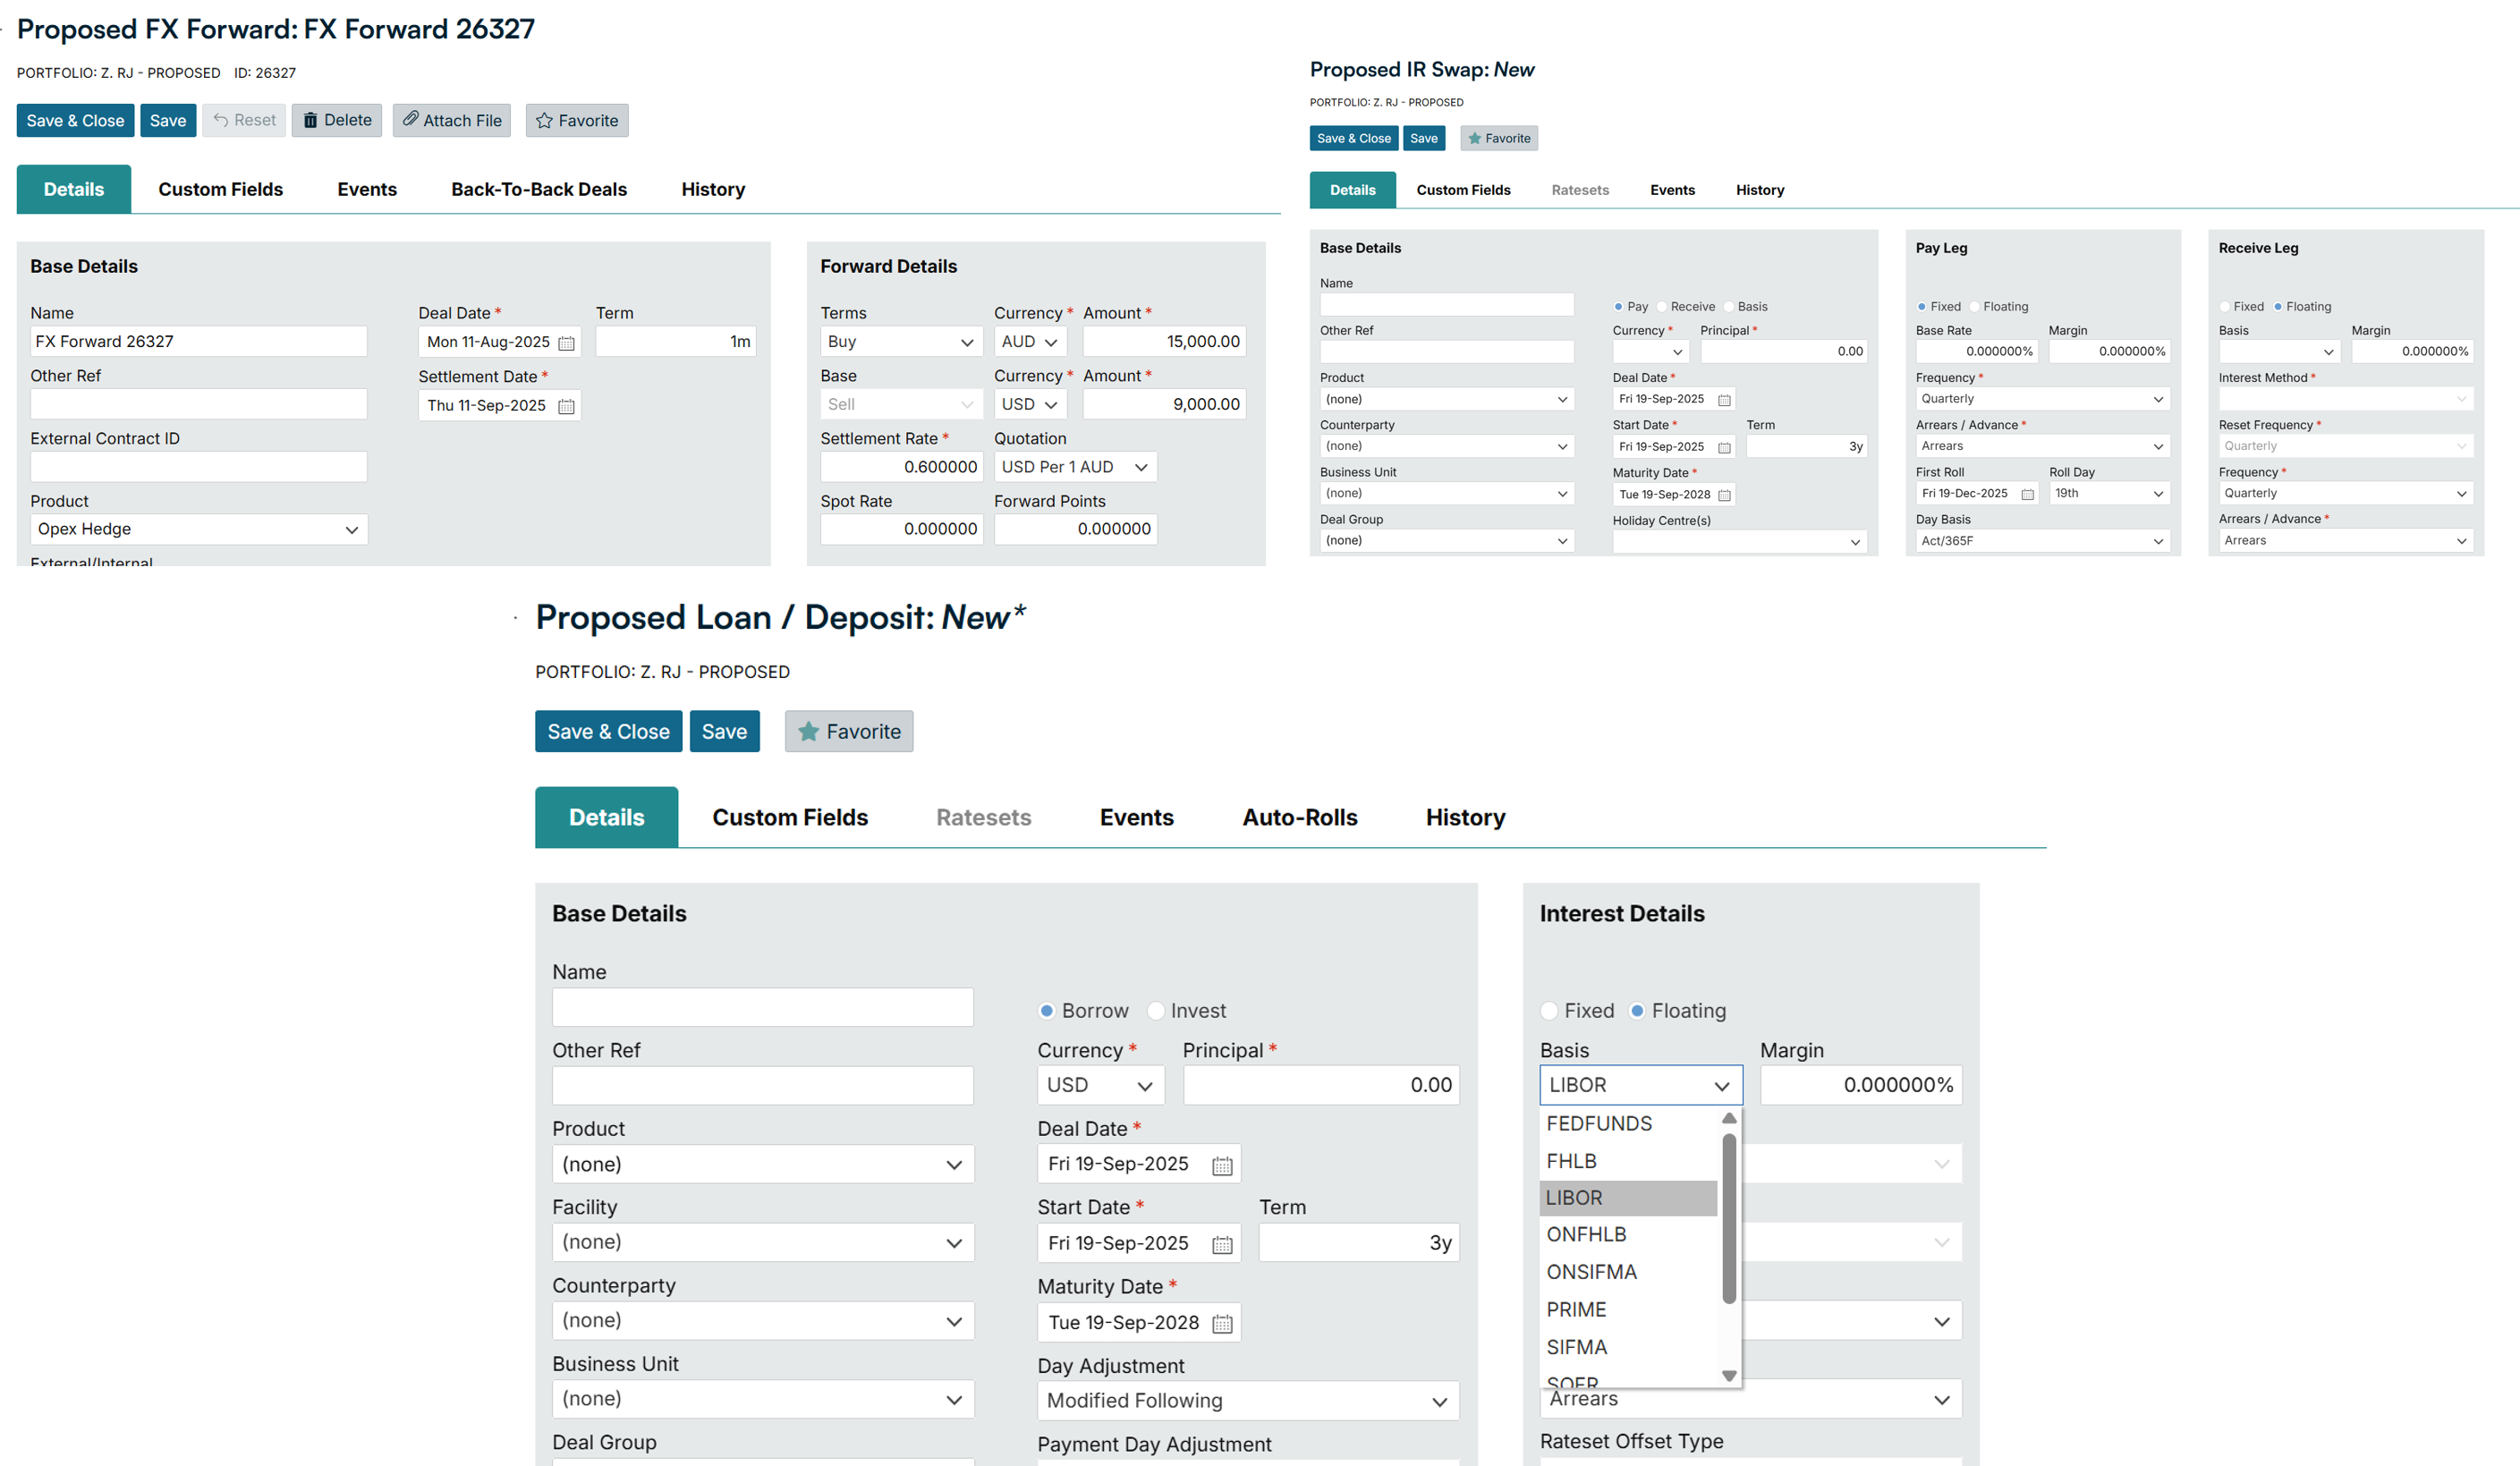Viewport: 2520px width, 1466px height.
Task: Click Basis list scrollbar thumb
Action: click(1729, 1218)
